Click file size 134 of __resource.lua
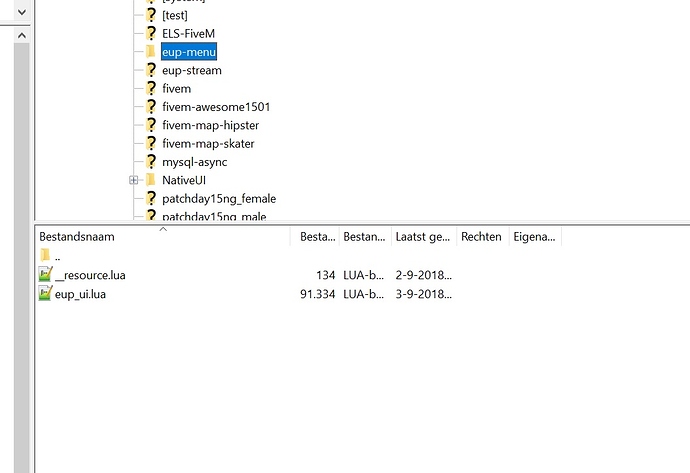The width and height of the screenshot is (690, 473). point(325,275)
